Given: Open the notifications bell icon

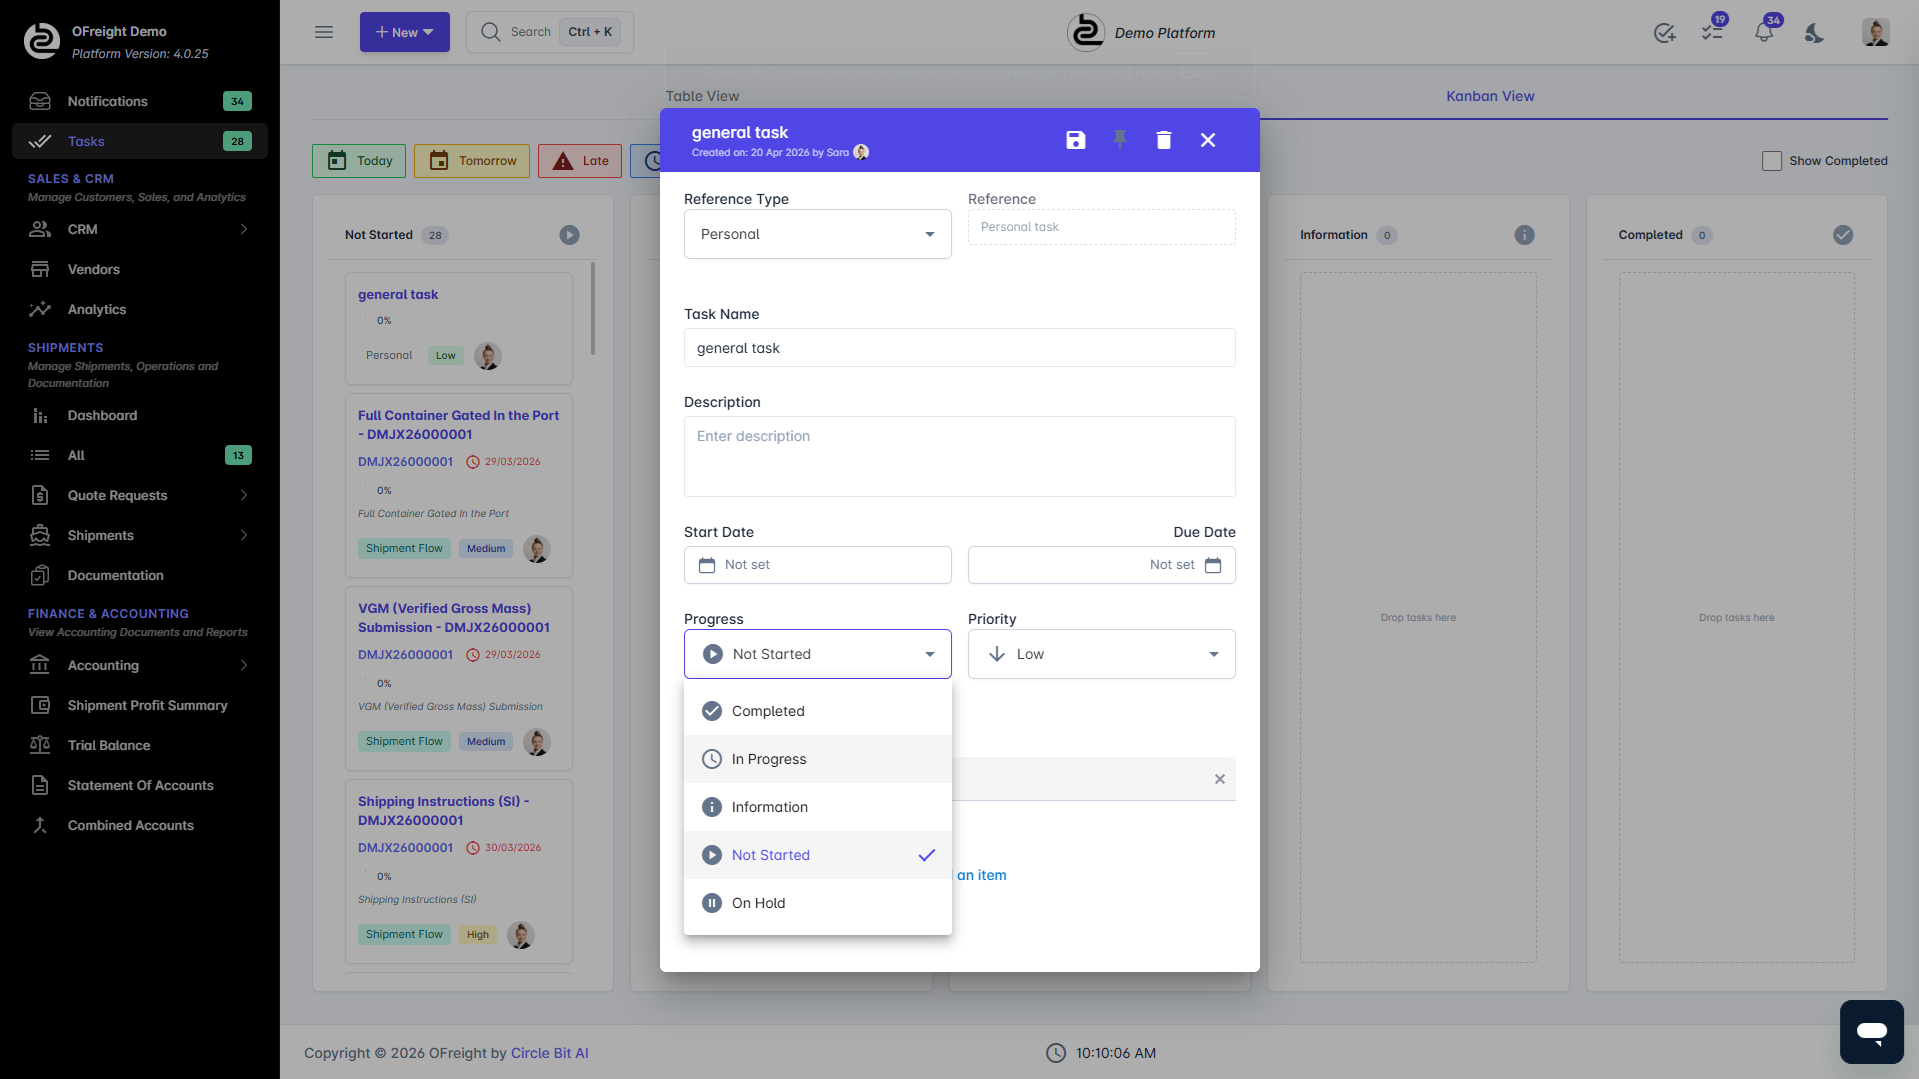Looking at the screenshot, I should (x=1764, y=33).
